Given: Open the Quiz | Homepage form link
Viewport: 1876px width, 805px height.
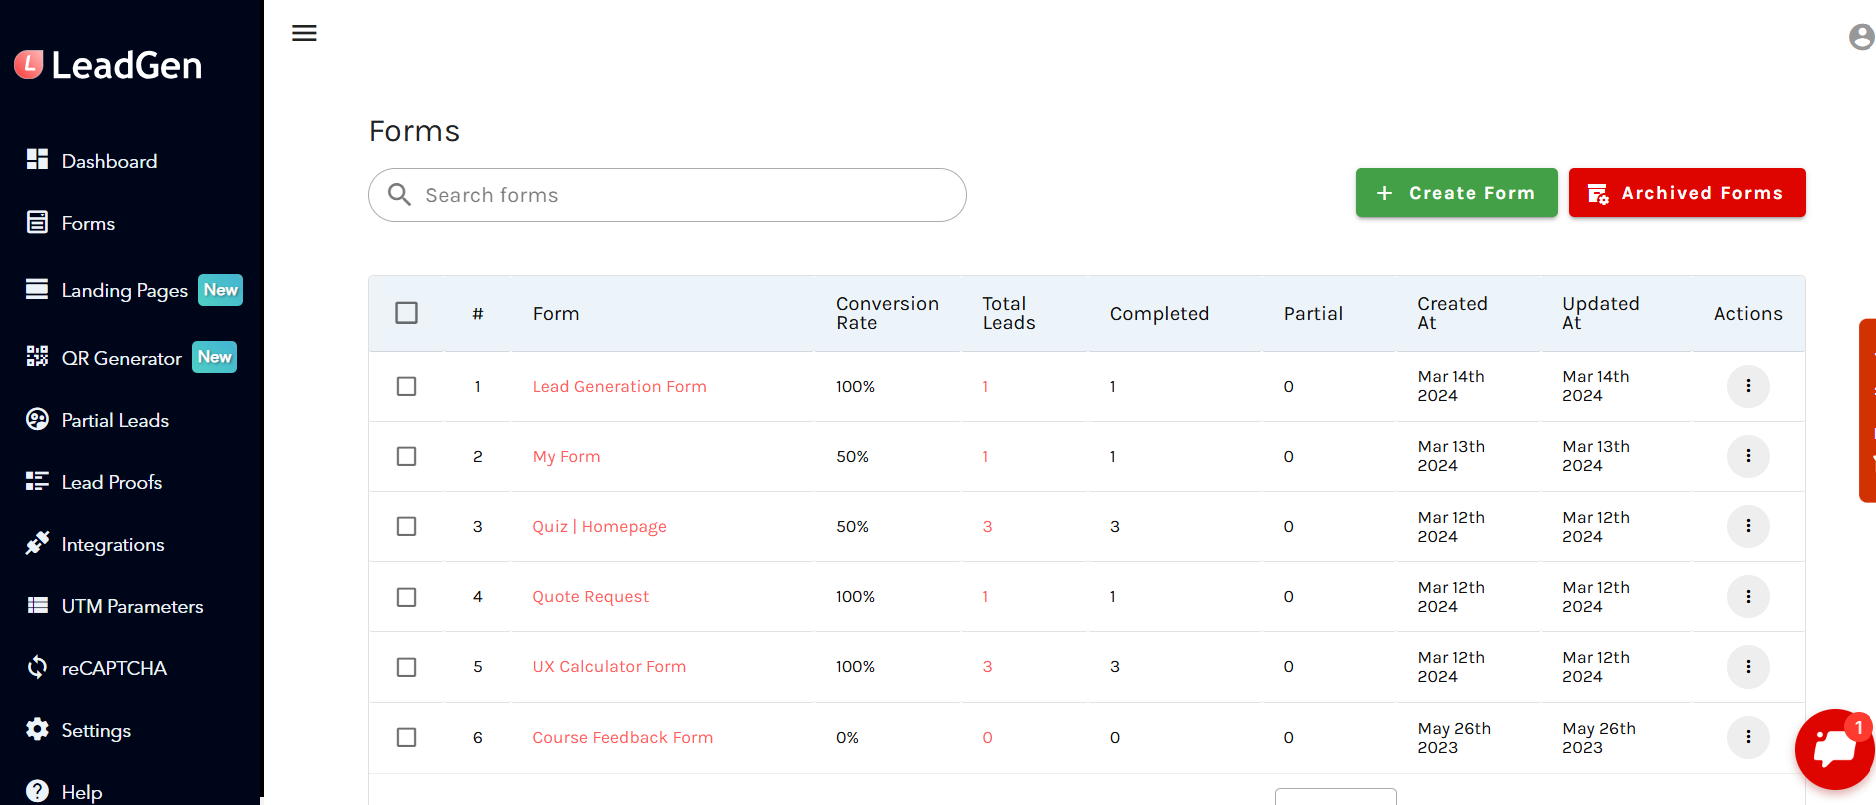Looking at the screenshot, I should click(599, 526).
